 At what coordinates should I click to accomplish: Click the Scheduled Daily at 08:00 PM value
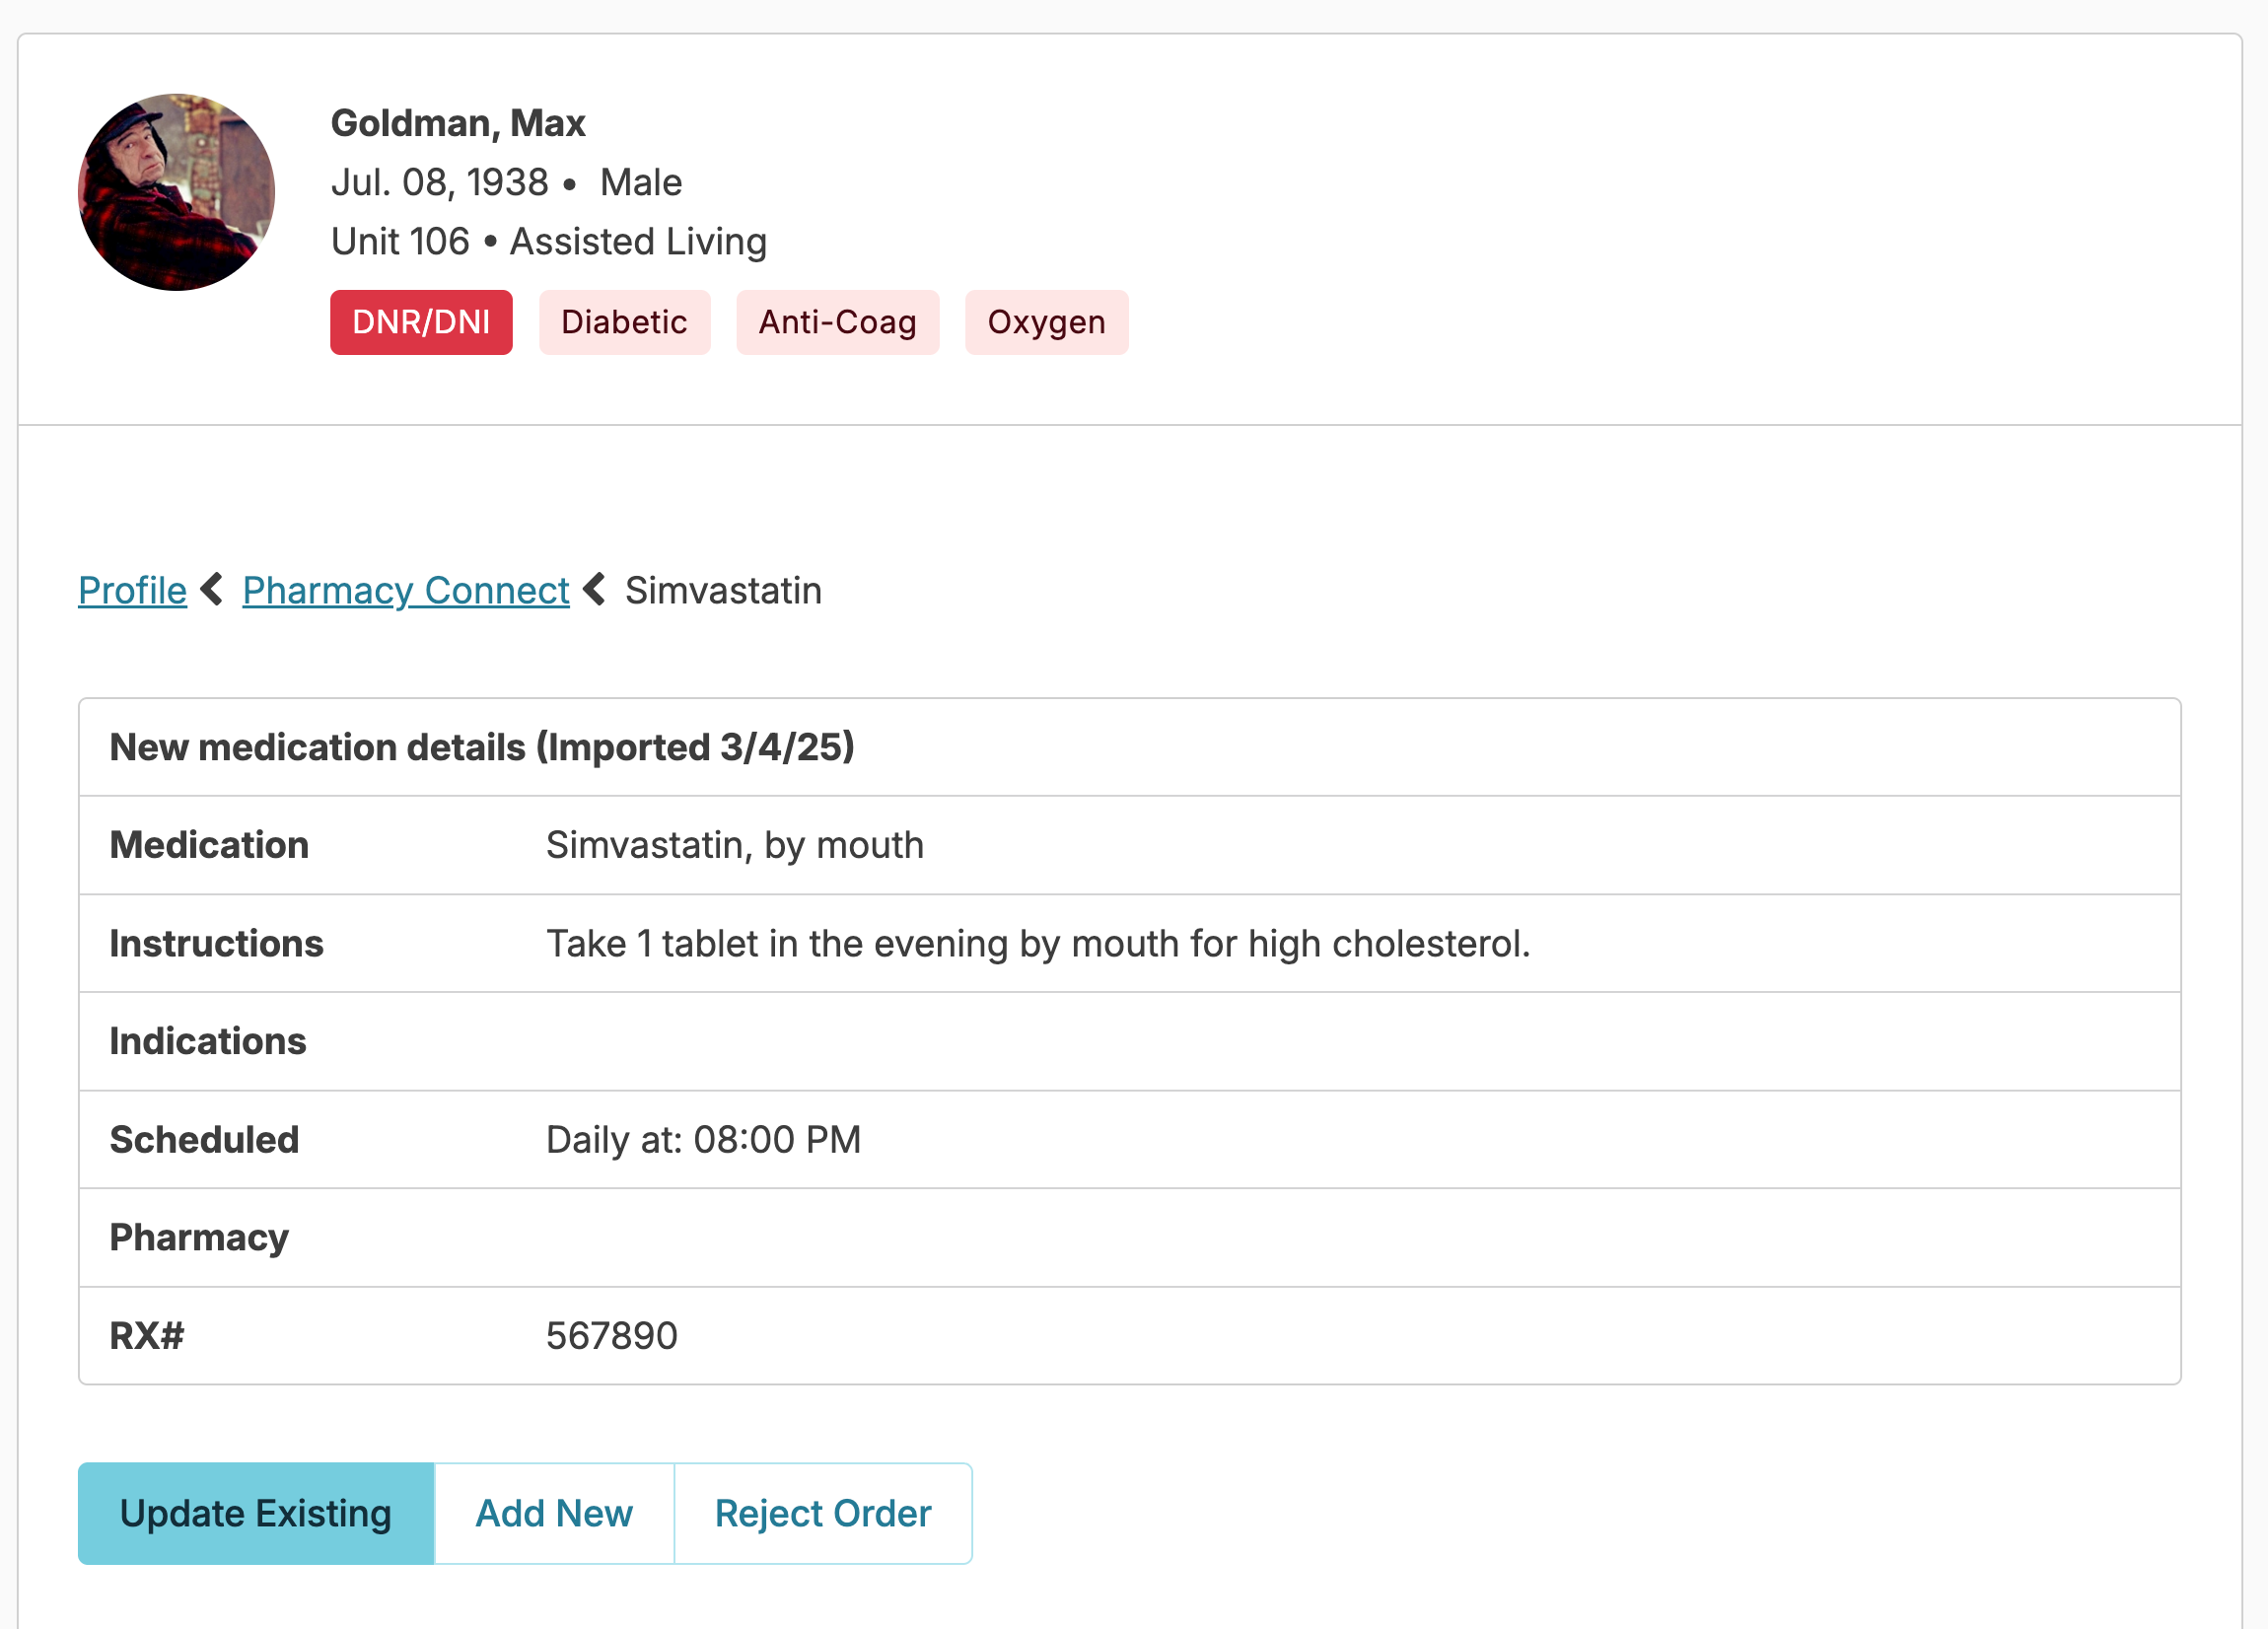703,1139
